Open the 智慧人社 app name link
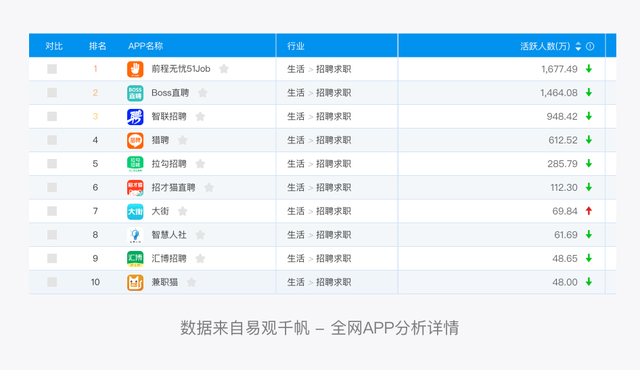This screenshot has height=370, width=640. [x=169, y=235]
